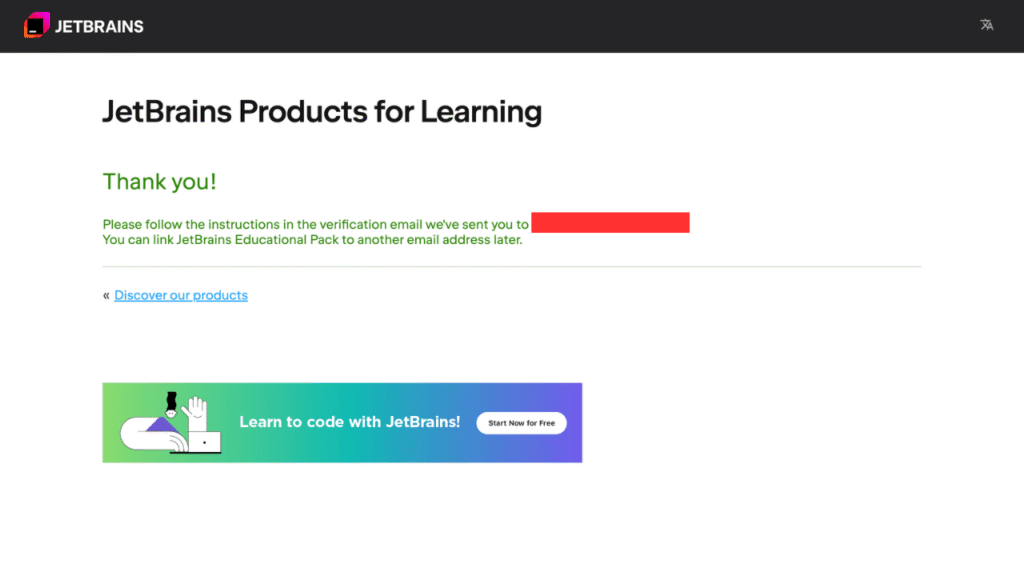Screen dimensions: 1024x576
Task: Click the purple right edge of banner
Action: (x=574, y=422)
